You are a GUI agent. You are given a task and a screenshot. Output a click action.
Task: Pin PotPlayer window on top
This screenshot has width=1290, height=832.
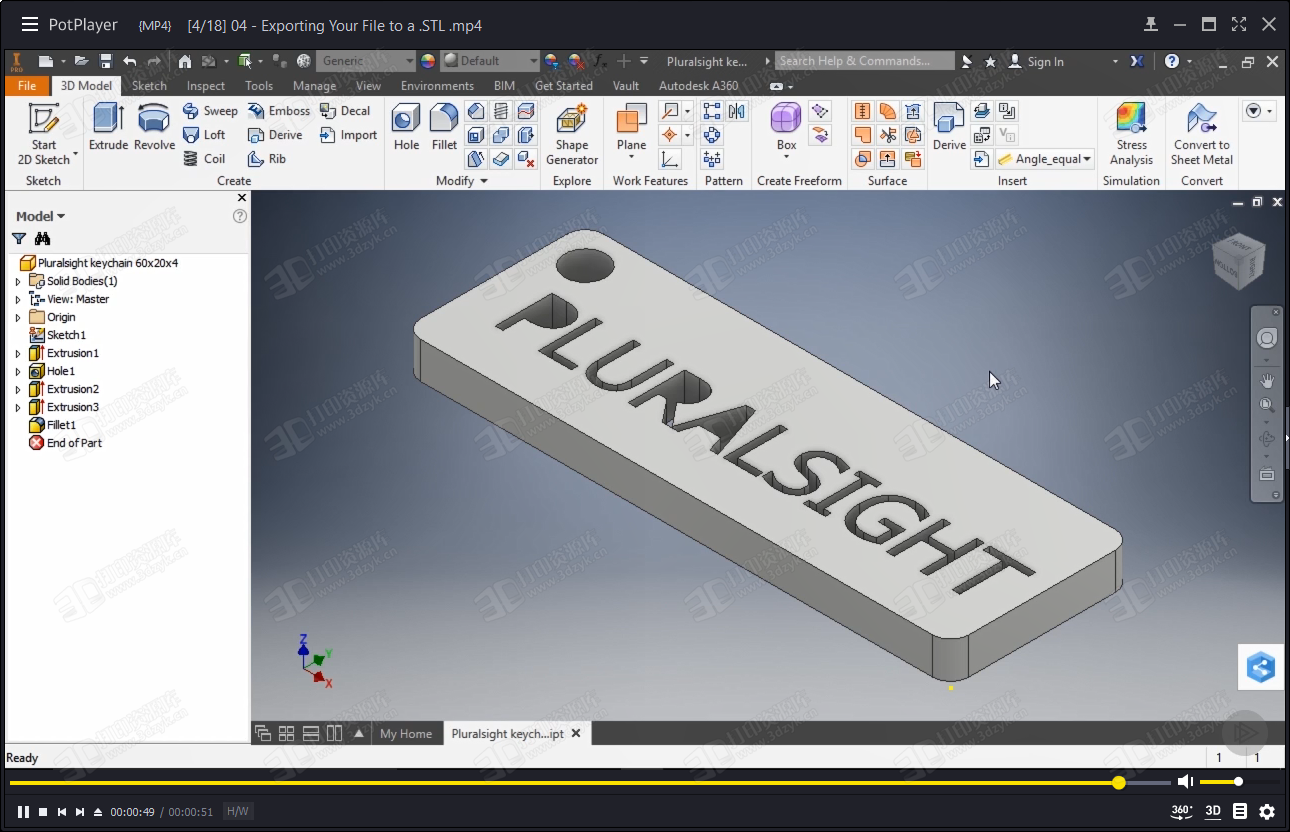pyautogui.click(x=1152, y=24)
